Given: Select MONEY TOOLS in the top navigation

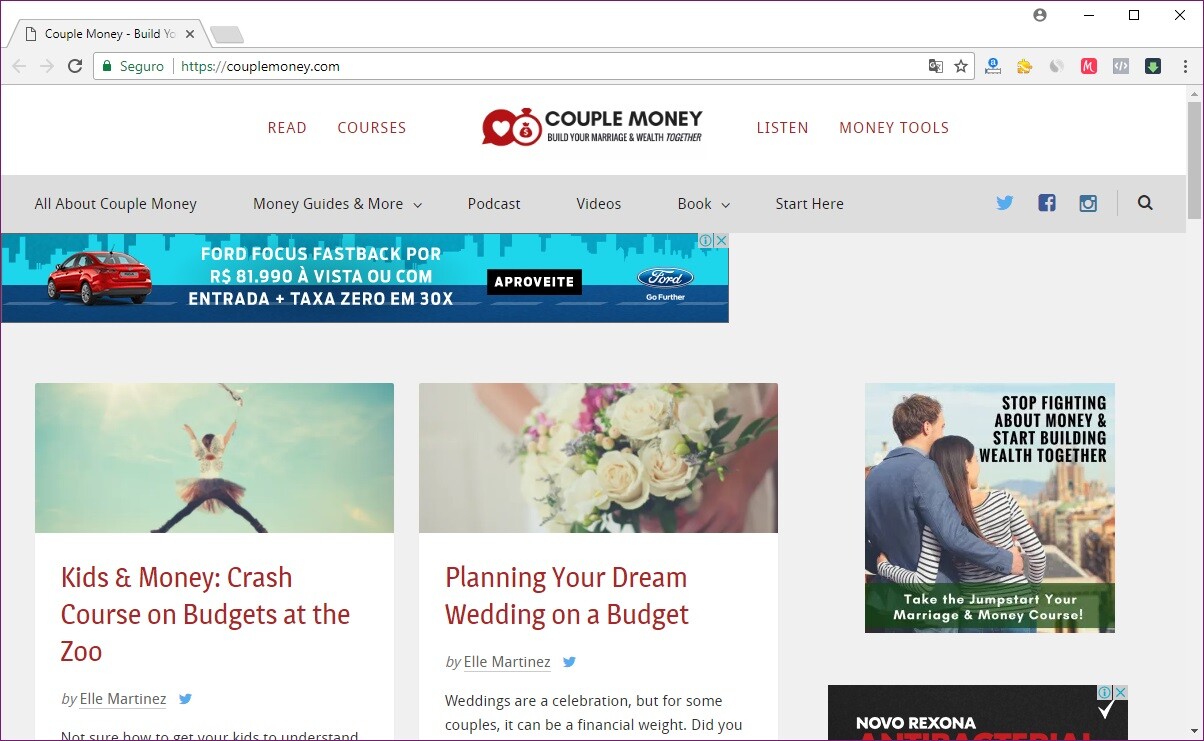Looking at the screenshot, I should click(894, 128).
